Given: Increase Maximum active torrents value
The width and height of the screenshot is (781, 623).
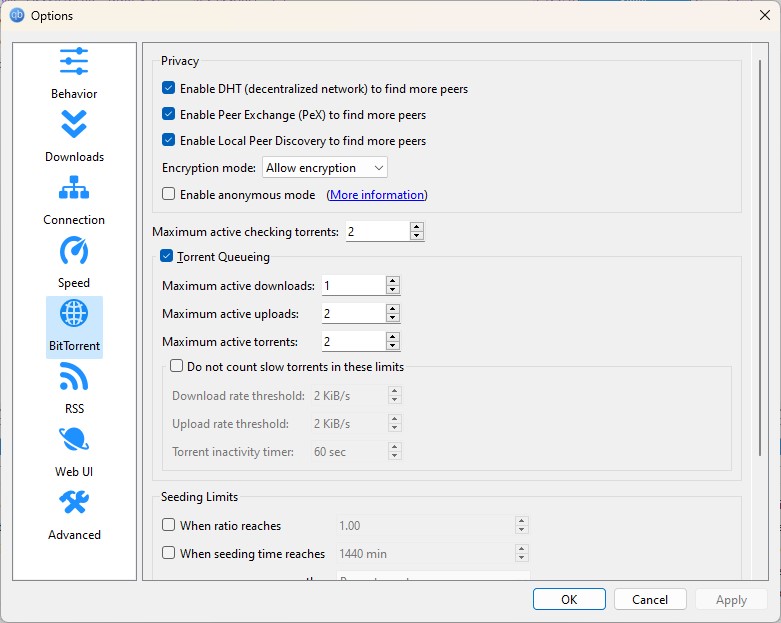Looking at the screenshot, I should click(x=393, y=337).
